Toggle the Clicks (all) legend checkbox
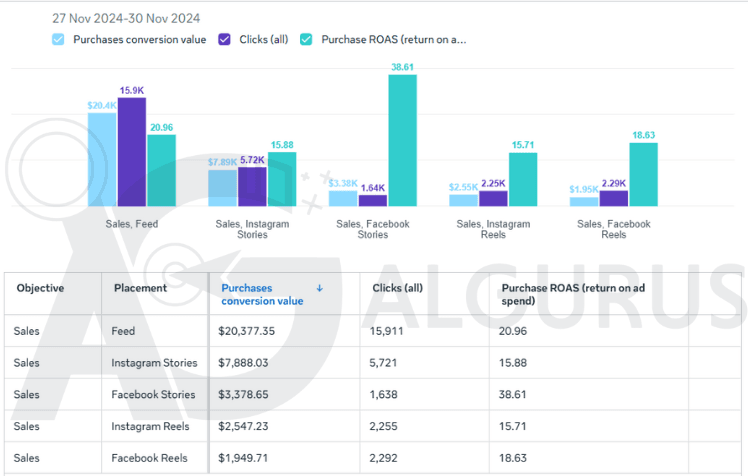The width and height of the screenshot is (753, 476). [224, 40]
